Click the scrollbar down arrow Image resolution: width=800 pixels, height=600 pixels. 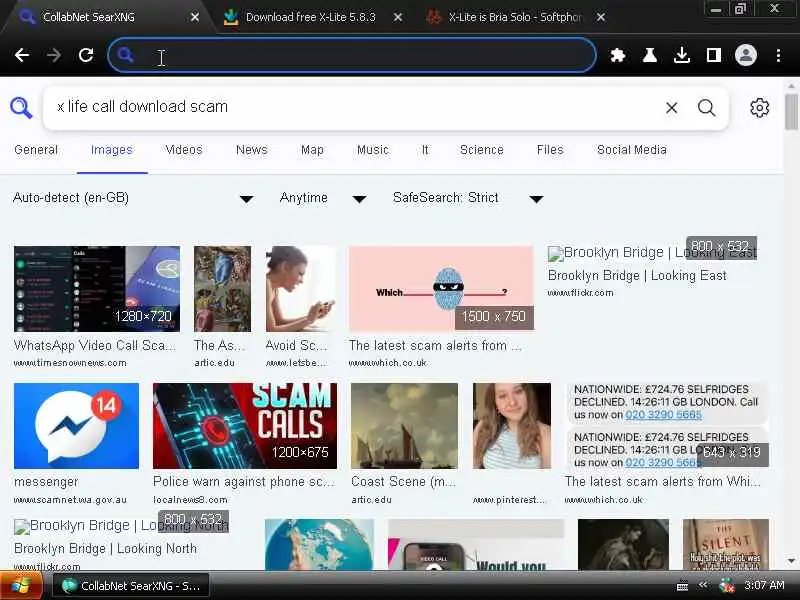pyautogui.click(x=791, y=561)
